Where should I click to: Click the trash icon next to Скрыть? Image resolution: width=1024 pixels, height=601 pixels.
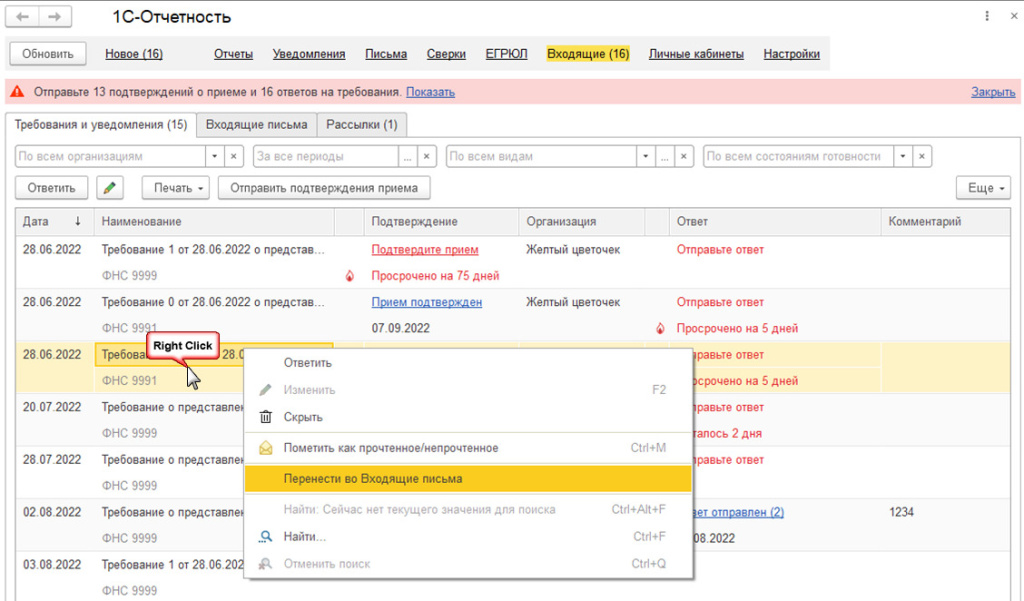(266, 417)
